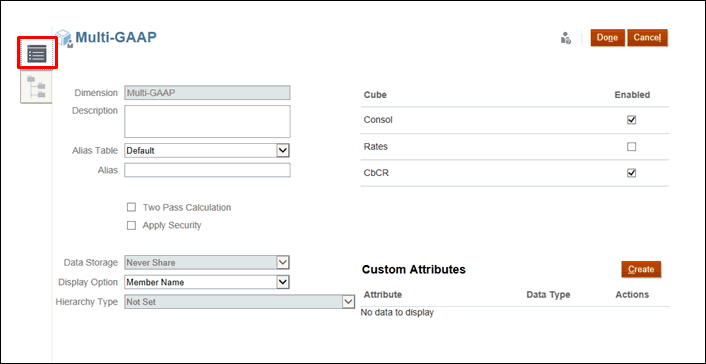The height and width of the screenshot is (364, 706).
Task: Create a new custom attribute
Action: [641, 269]
